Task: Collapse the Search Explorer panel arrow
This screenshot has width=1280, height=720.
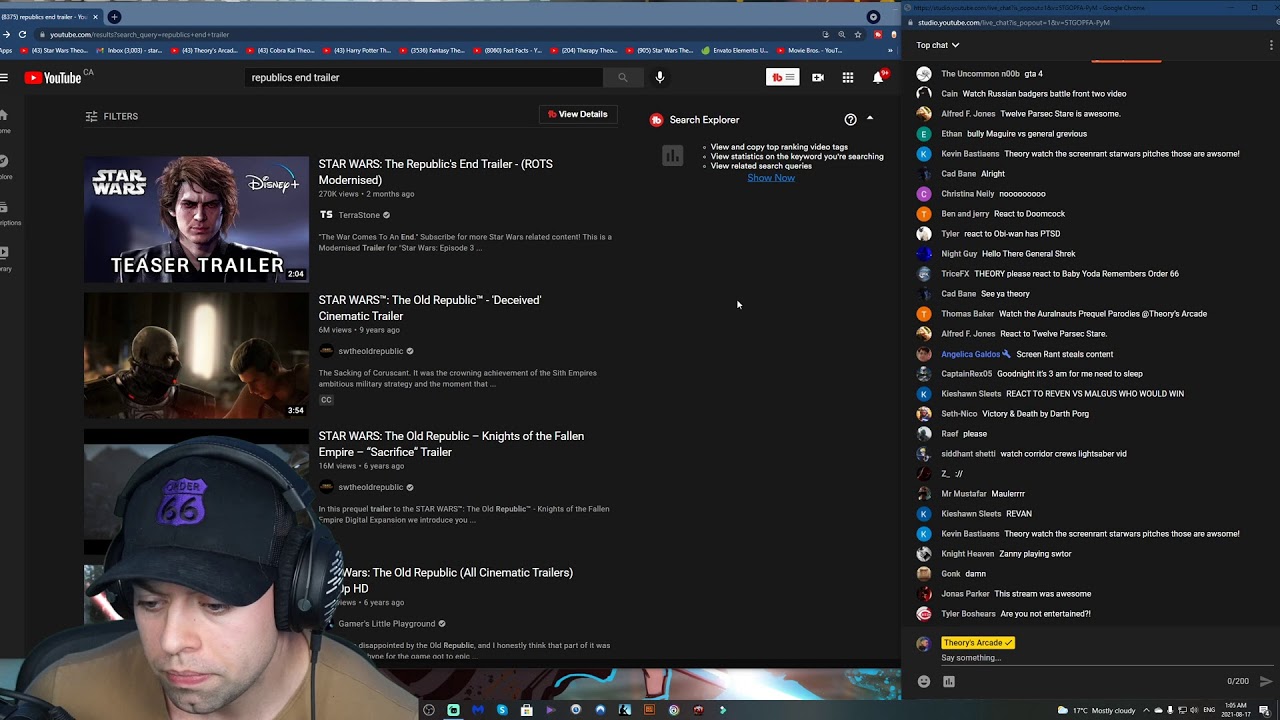Action: coord(870,119)
